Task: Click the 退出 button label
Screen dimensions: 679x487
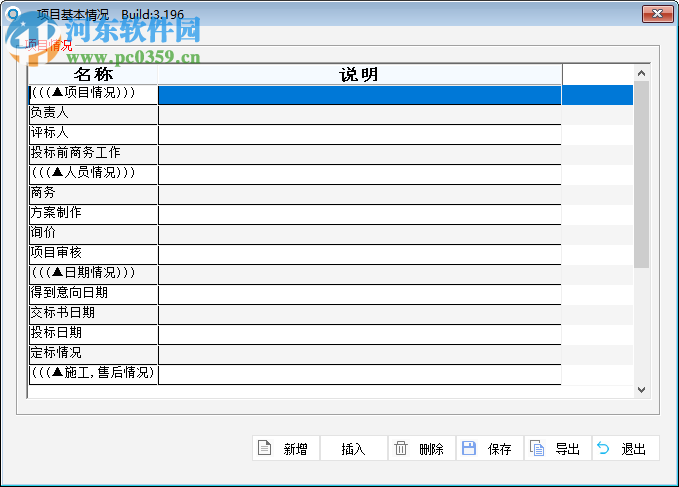Action: (x=633, y=449)
